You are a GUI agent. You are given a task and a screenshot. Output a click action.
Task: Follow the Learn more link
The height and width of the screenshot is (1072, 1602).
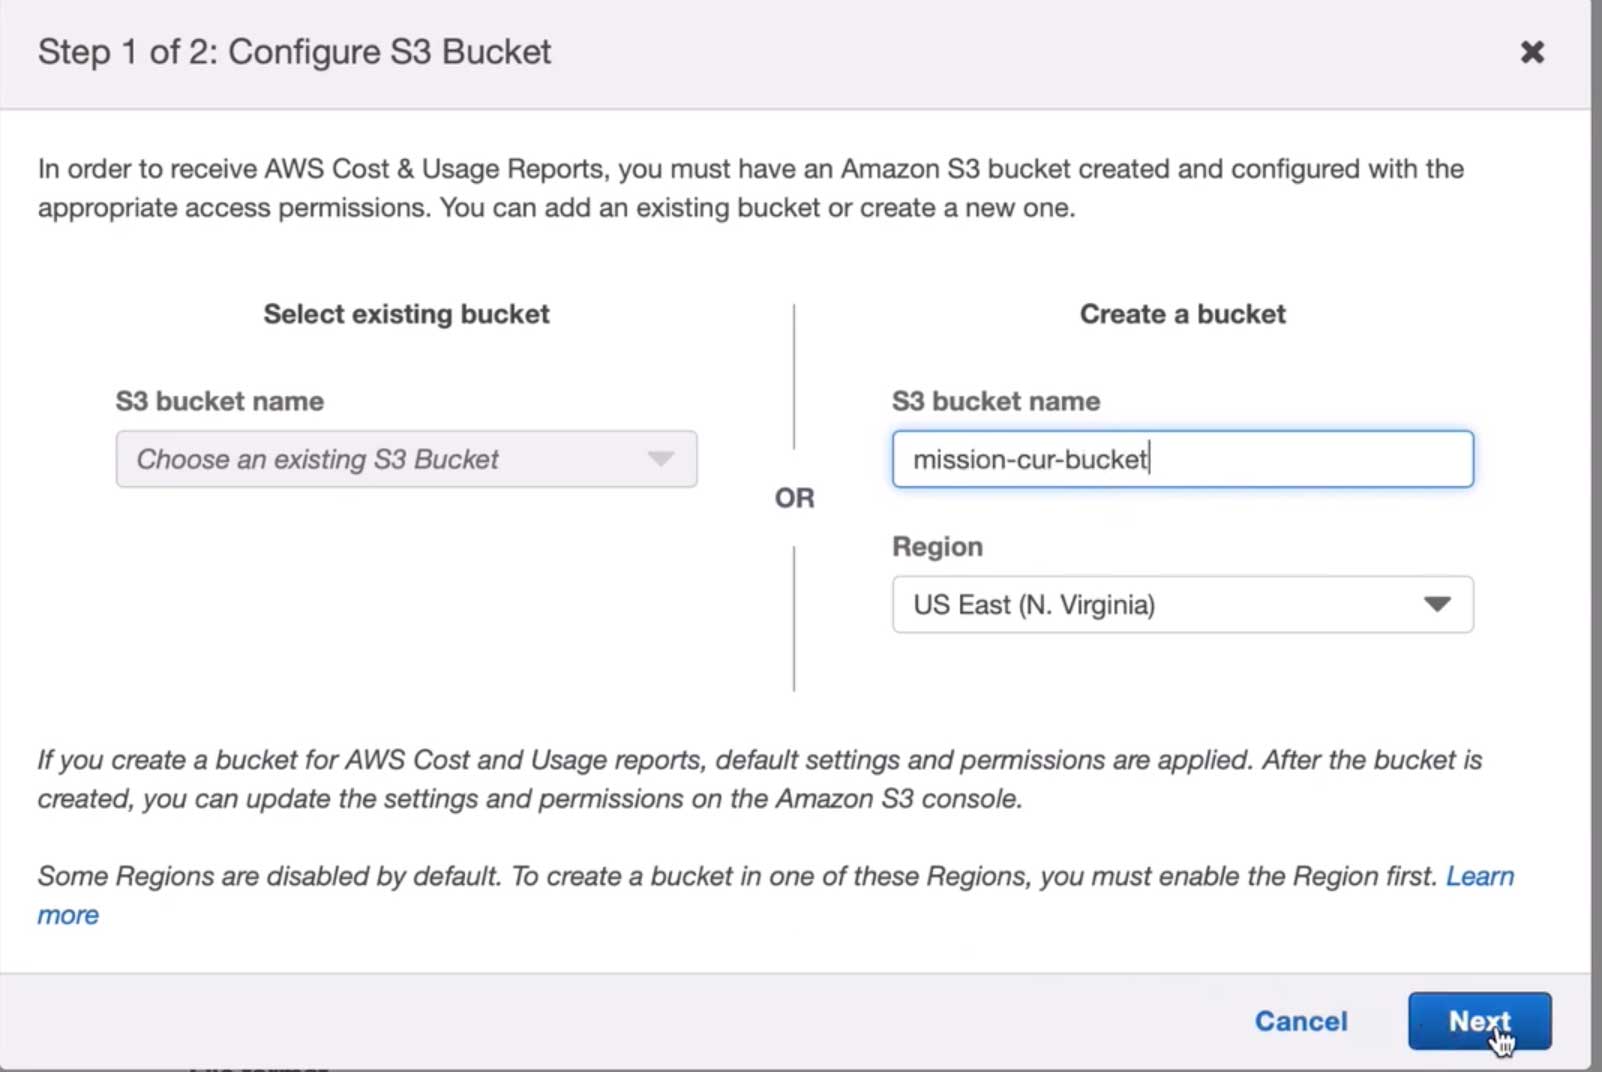[x=1479, y=876]
